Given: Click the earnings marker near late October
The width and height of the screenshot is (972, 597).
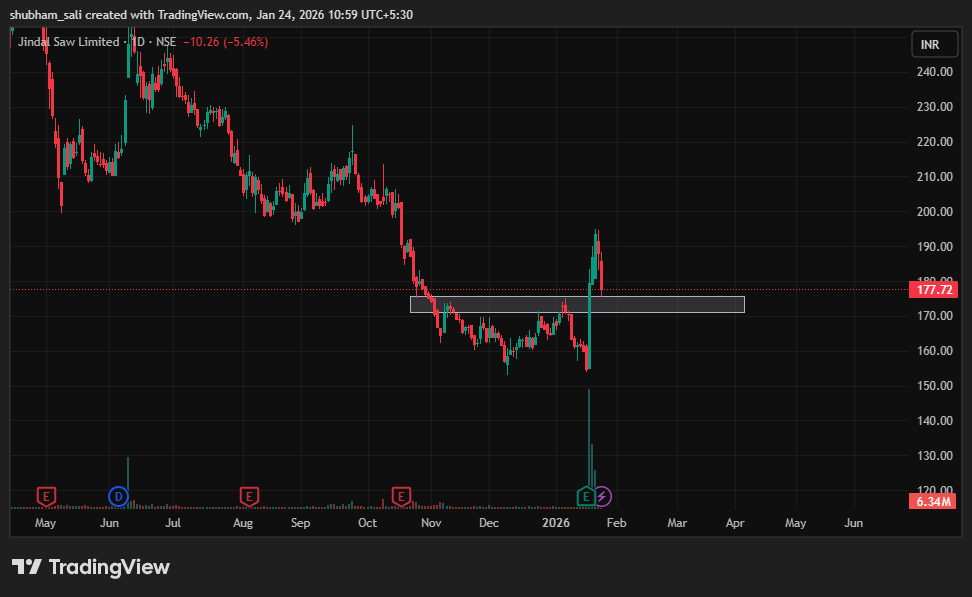Looking at the screenshot, I should click(401, 497).
